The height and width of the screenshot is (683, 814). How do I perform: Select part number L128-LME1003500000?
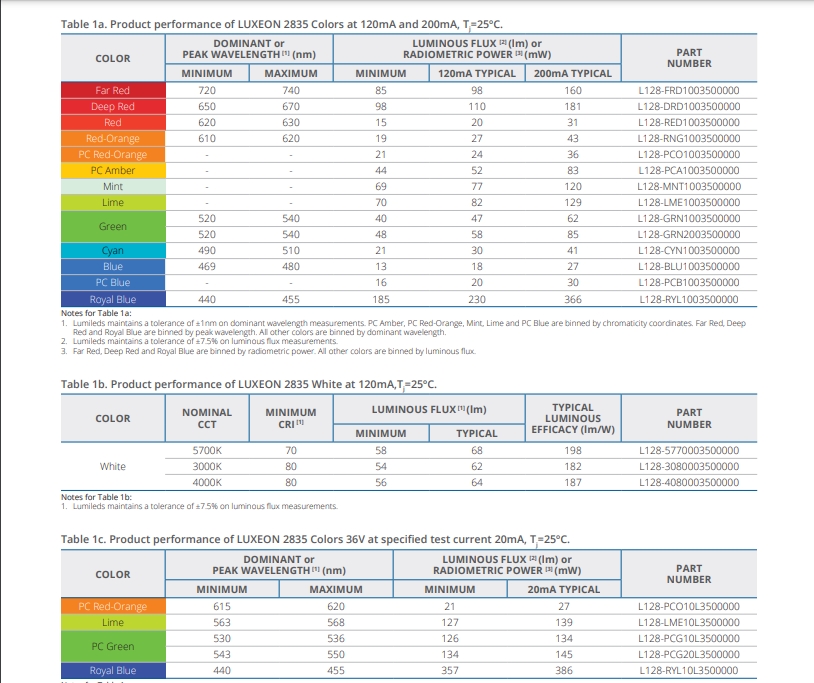689,202
